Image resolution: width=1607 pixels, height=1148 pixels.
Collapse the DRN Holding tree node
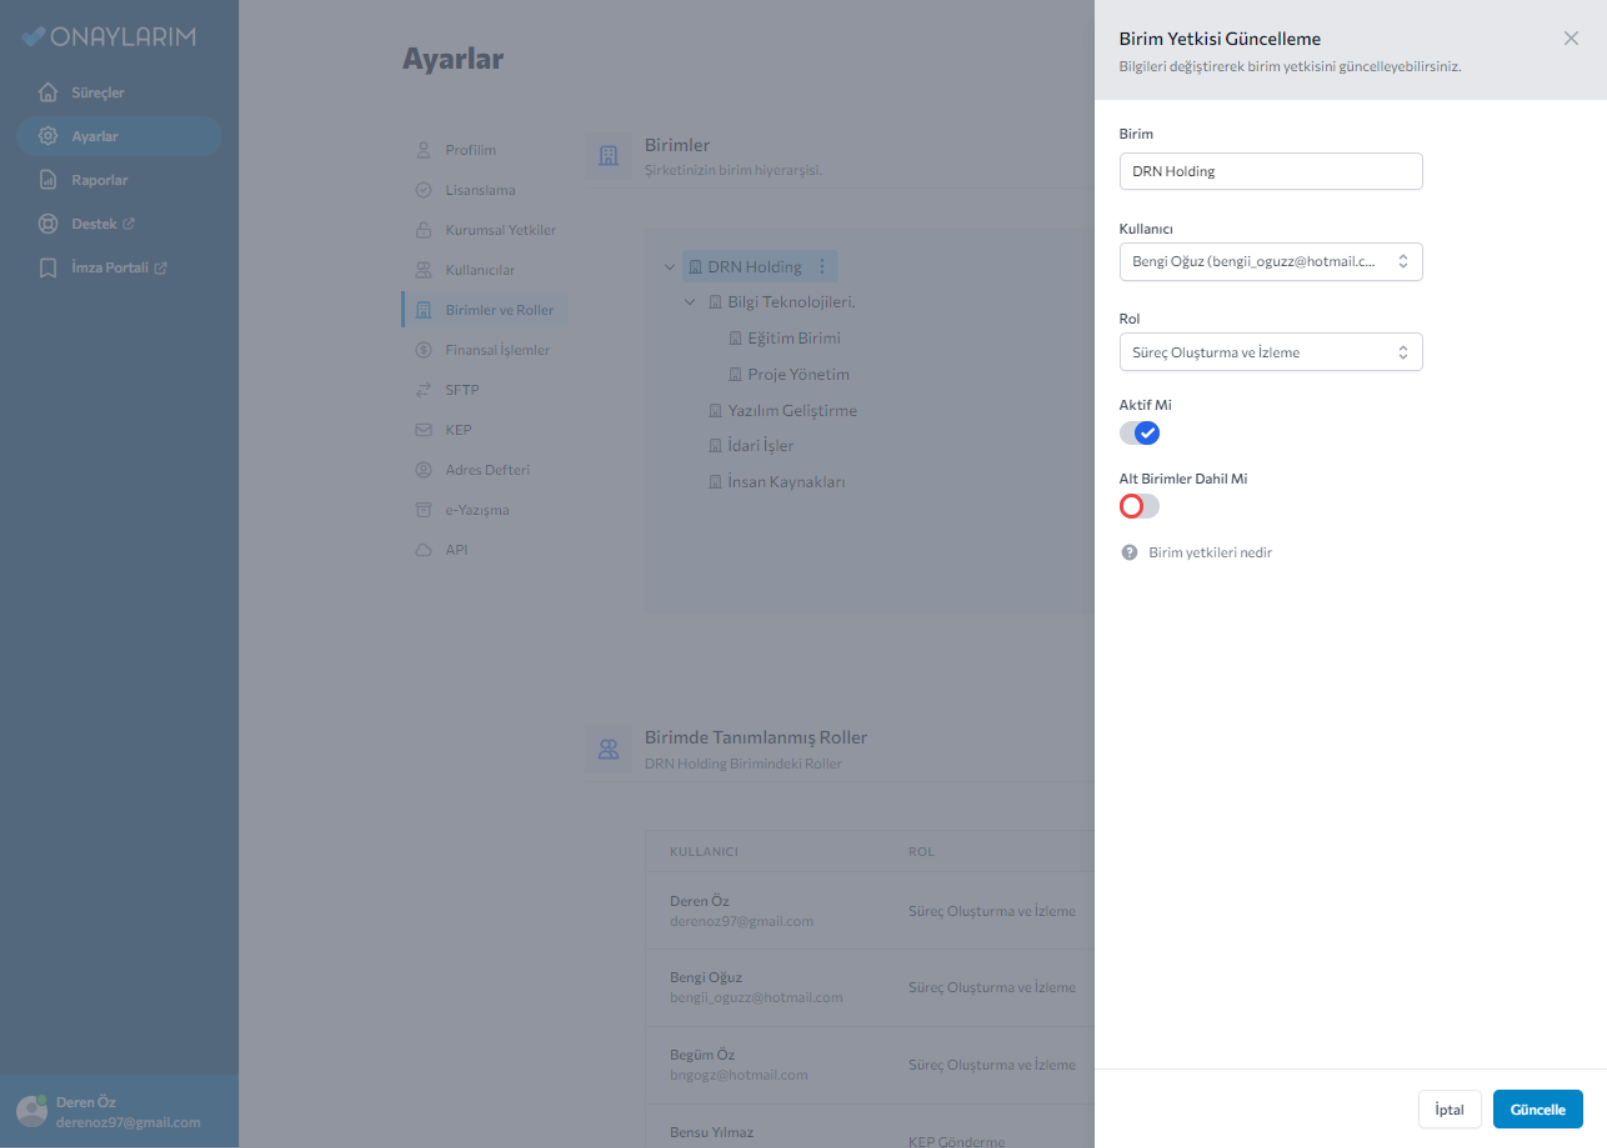point(669,267)
